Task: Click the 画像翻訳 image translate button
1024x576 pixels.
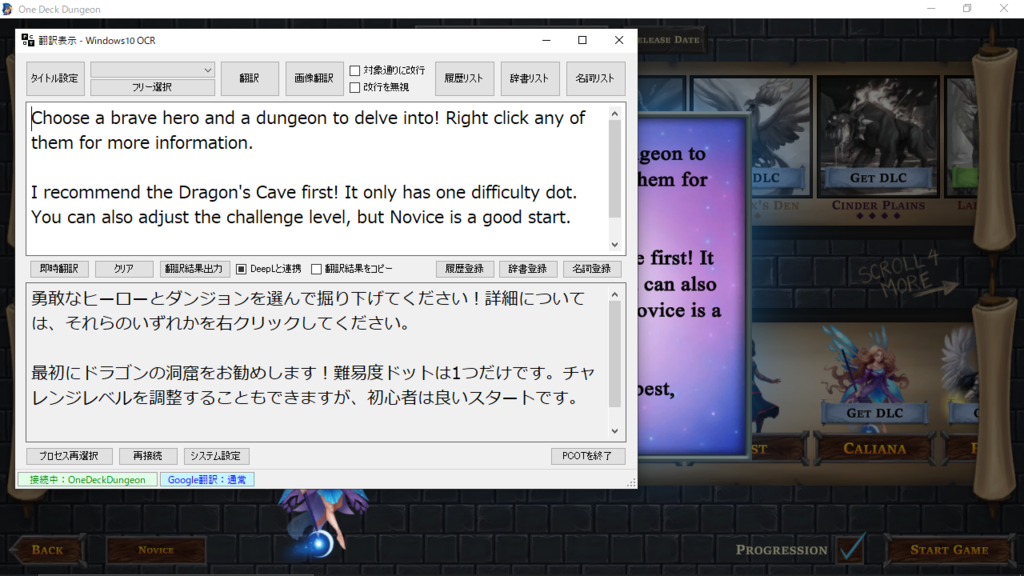Action: pyautogui.click(x=314, y=78)
